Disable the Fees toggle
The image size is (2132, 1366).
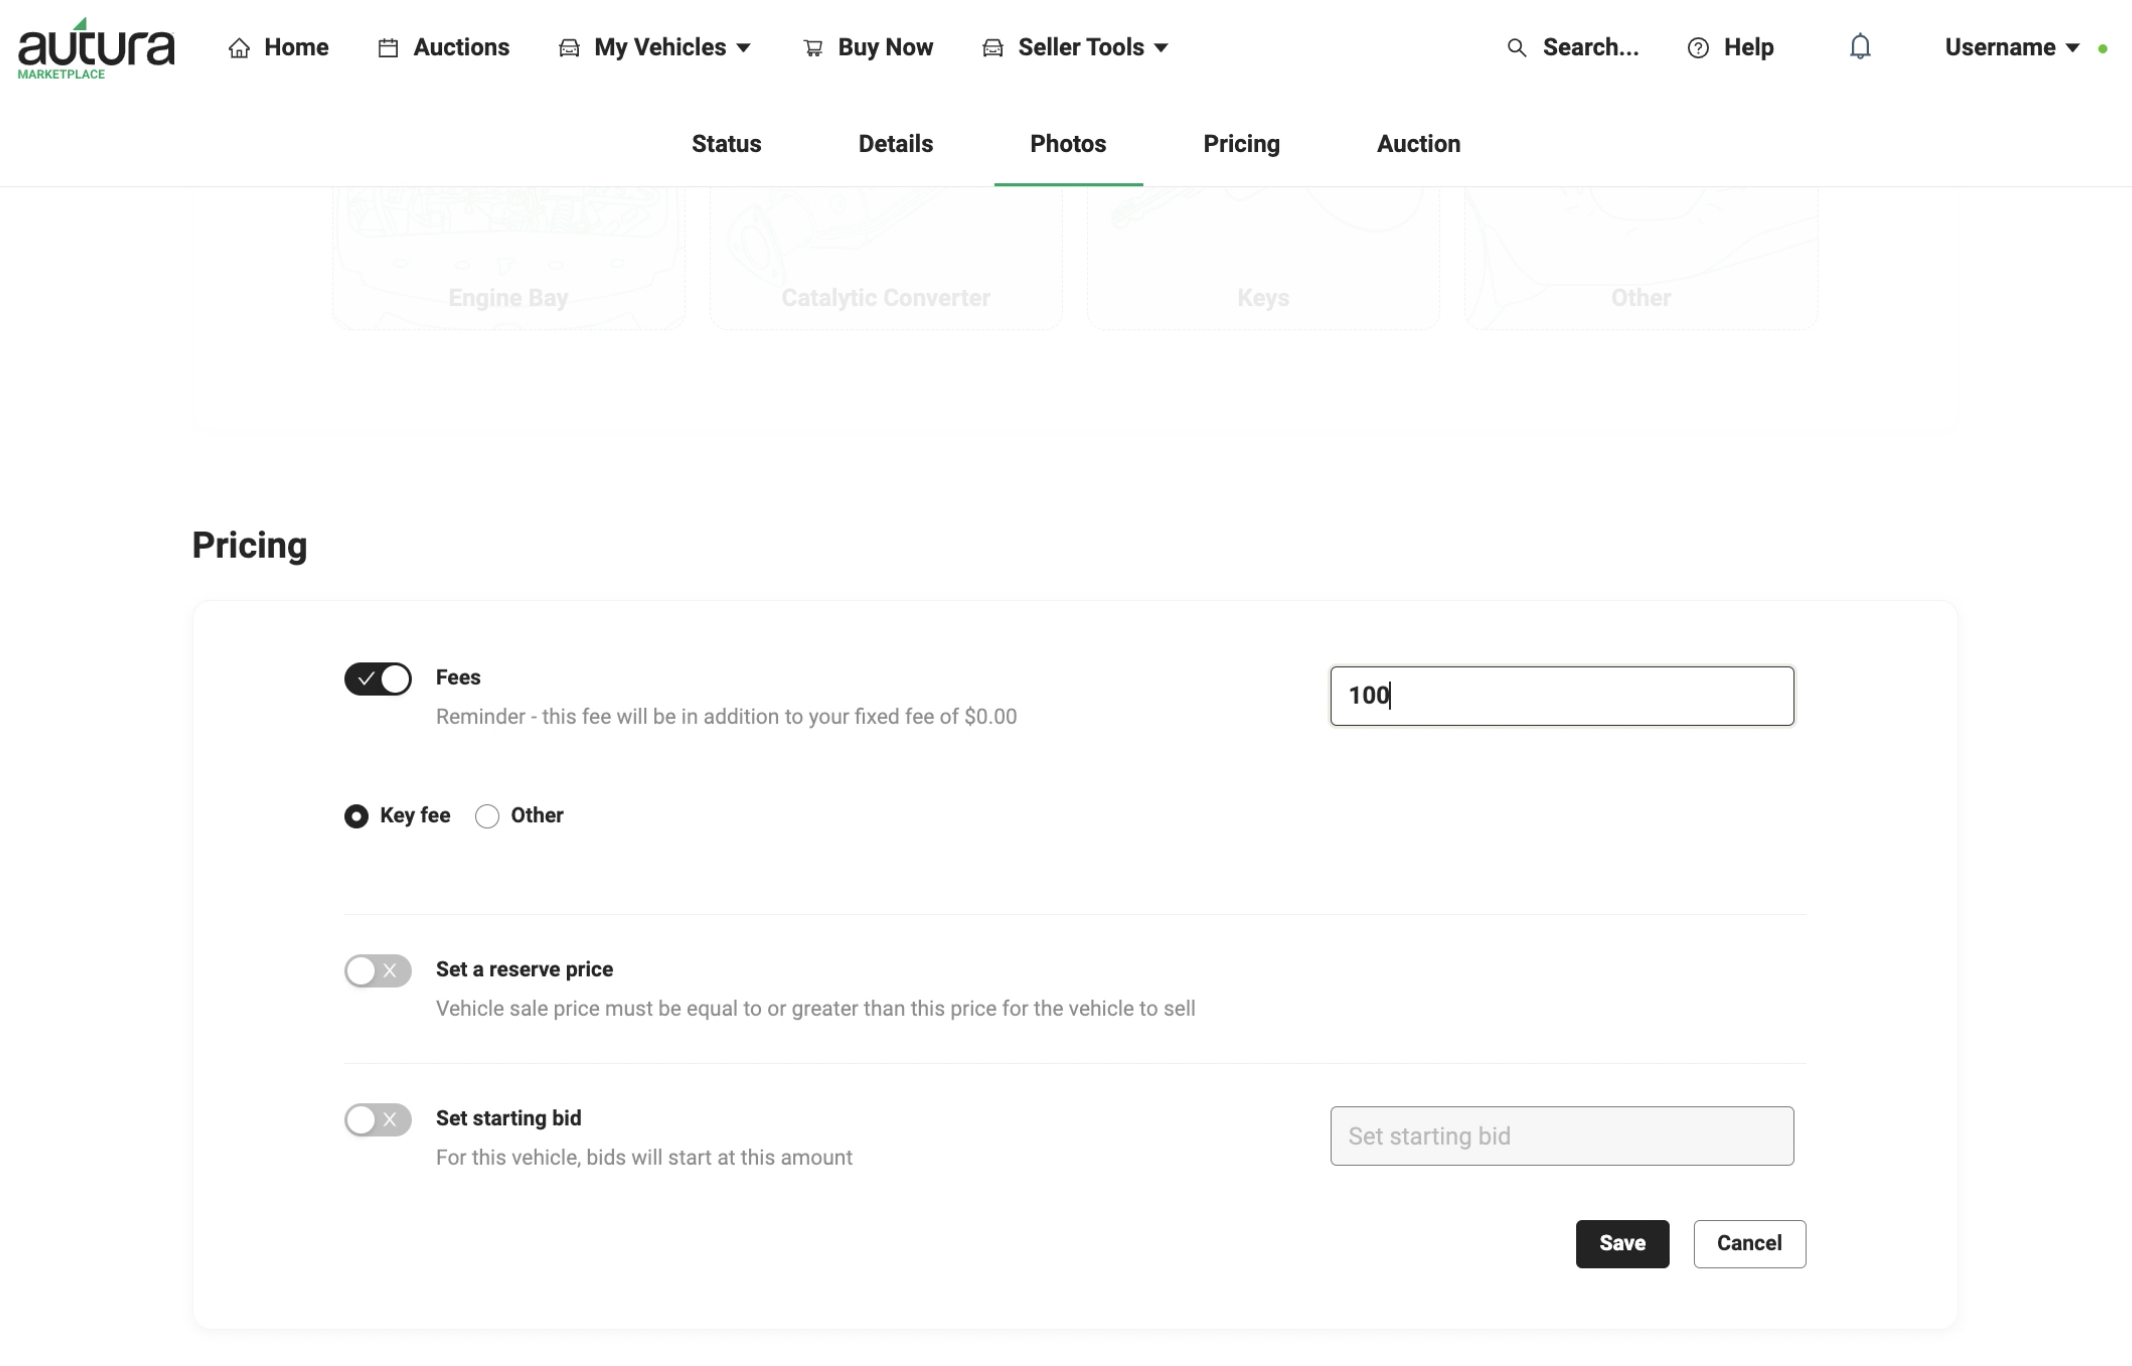coord(378,679)
